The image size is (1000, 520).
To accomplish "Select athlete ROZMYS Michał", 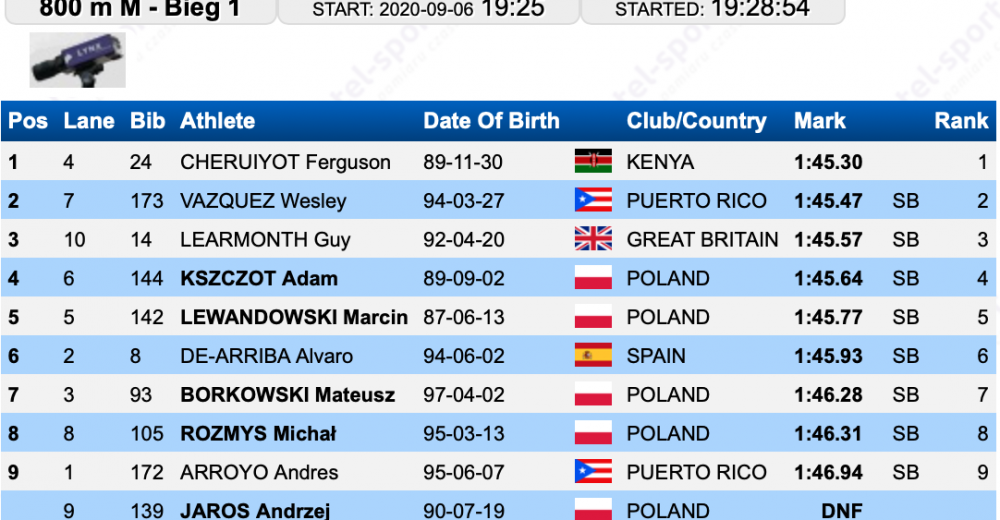I will pos(258,433).
